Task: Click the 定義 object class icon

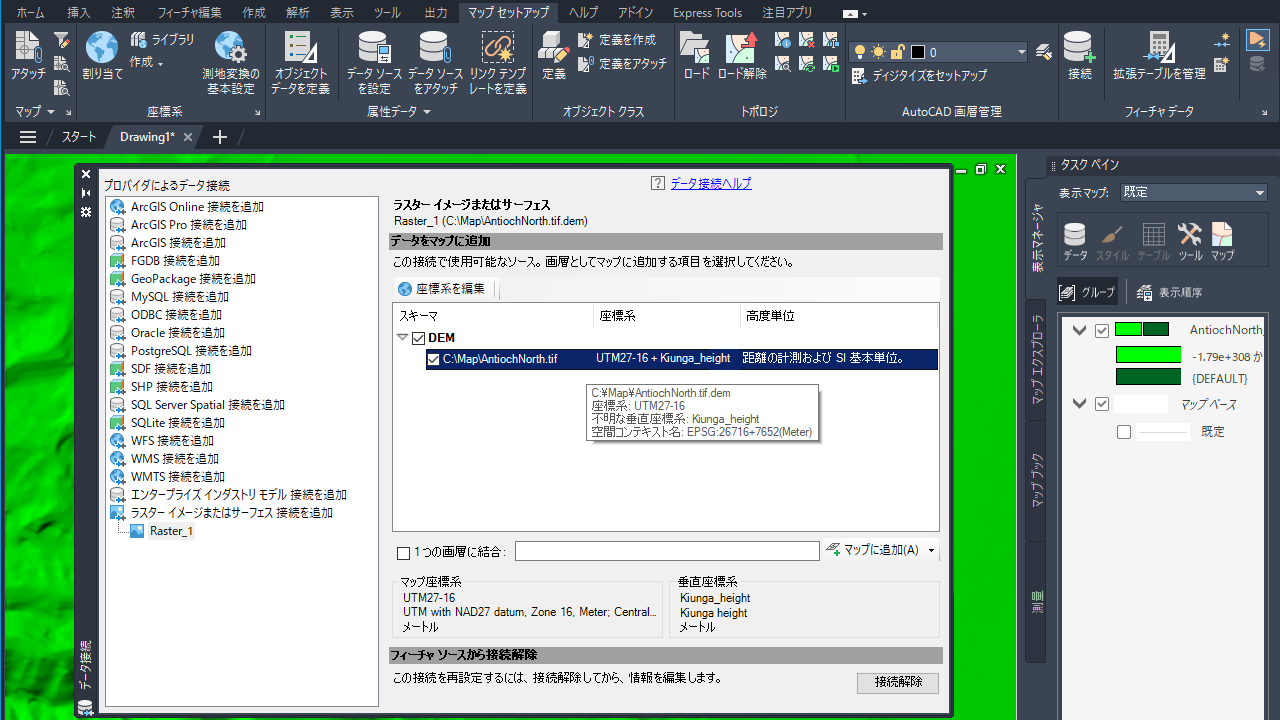Action: tap(554, 56)
